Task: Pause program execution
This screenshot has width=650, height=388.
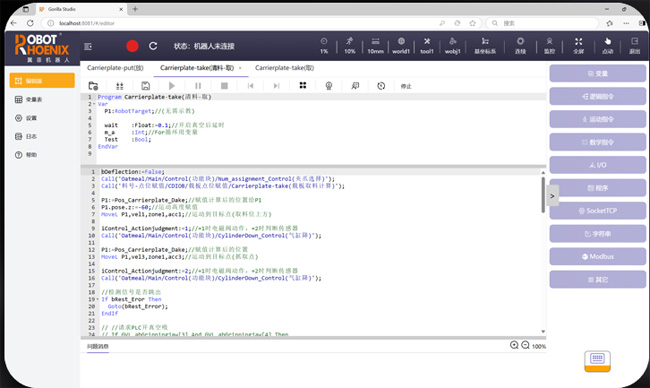Action: pyautogui.click(x=198, y=86)
